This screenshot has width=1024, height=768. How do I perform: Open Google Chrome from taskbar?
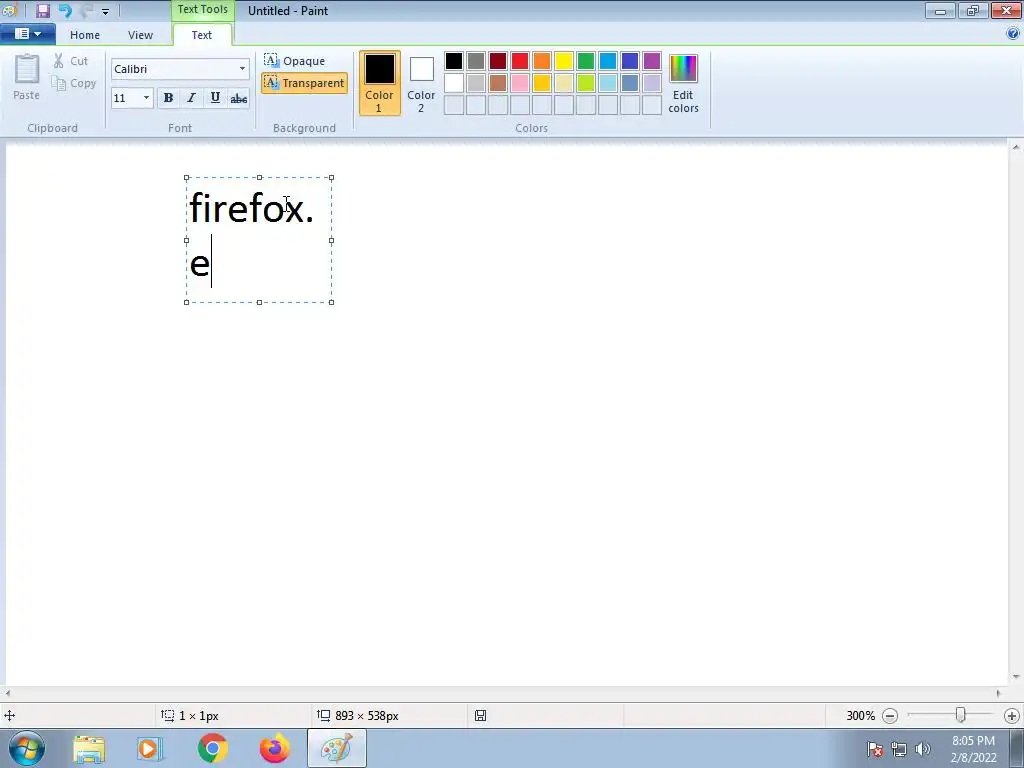(212, 749)
